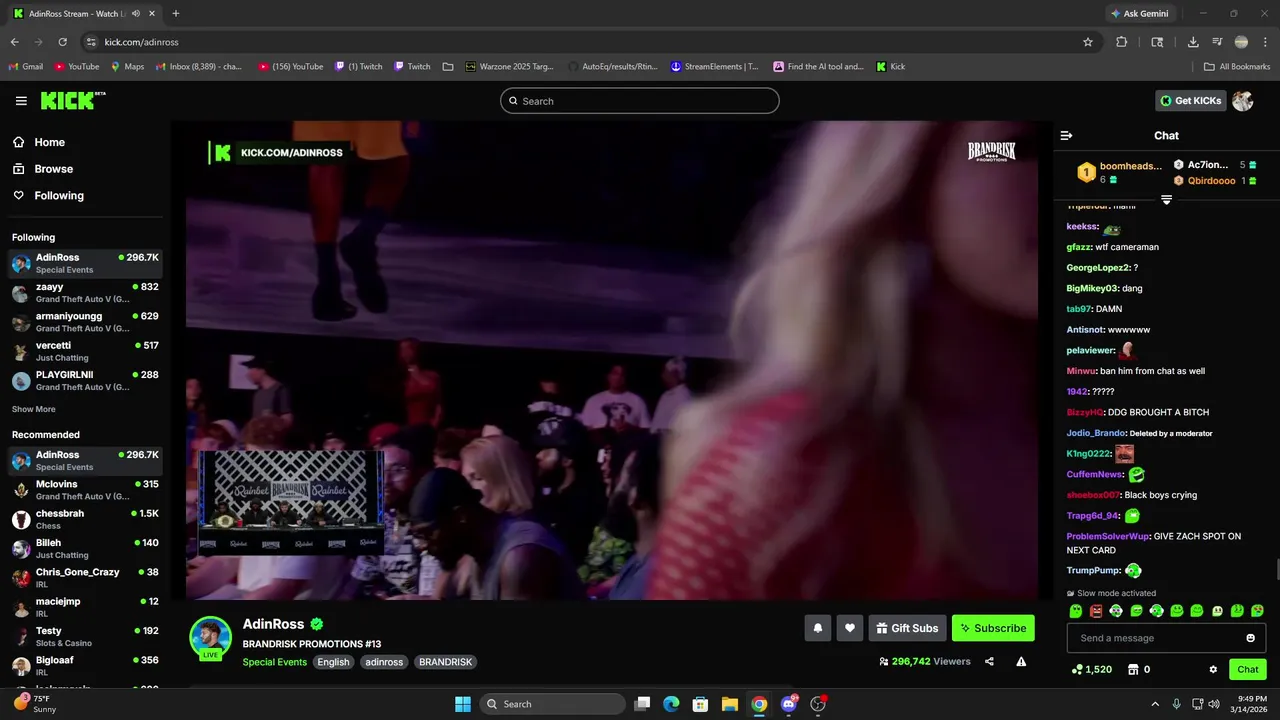Click the notification bell for AdinRoss

coord(817,628)
